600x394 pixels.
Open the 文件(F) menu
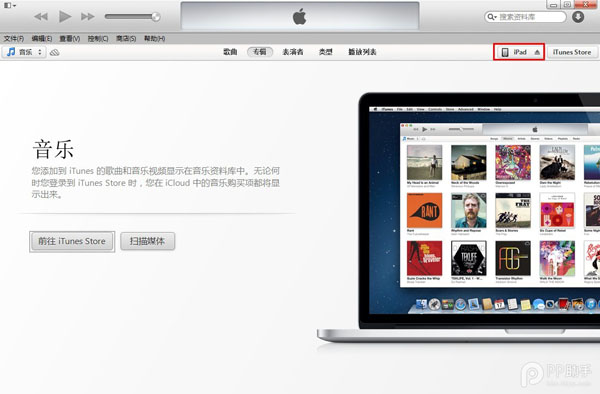14,39
